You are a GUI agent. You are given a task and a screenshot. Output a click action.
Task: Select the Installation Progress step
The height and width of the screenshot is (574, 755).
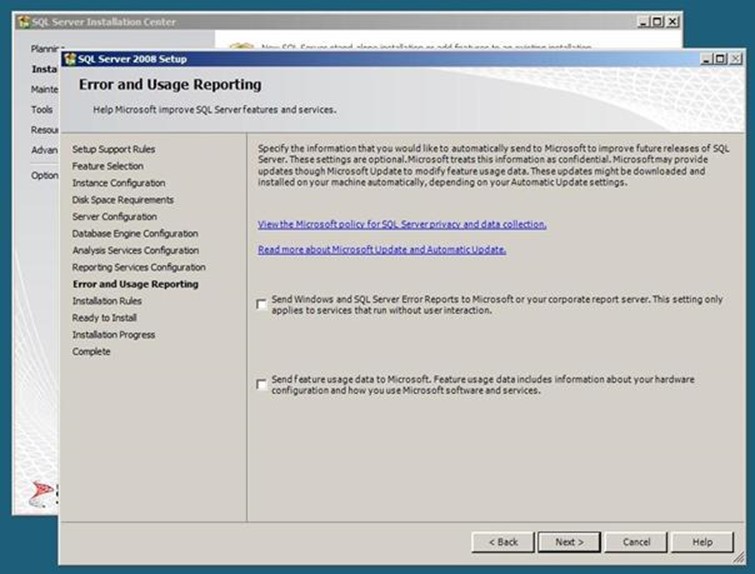tap(114, 335)
